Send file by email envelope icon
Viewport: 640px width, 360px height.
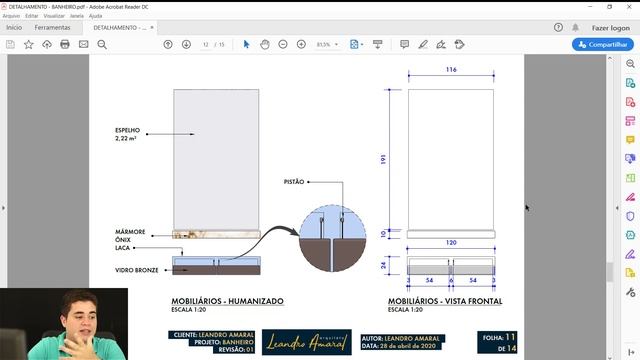point(83,44)
